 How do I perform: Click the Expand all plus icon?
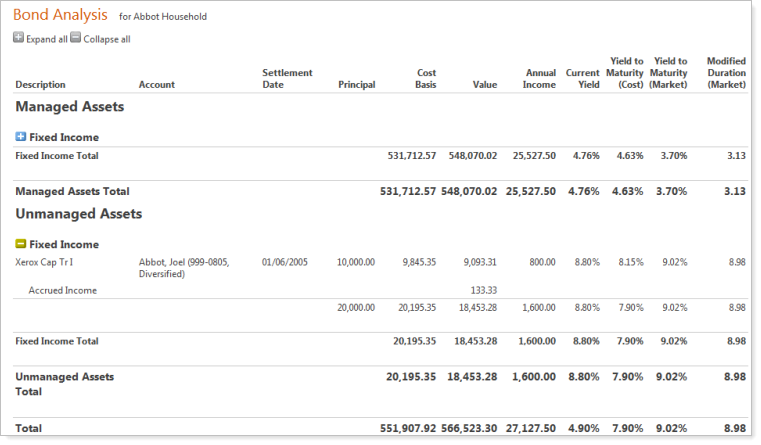pos(18,38)
